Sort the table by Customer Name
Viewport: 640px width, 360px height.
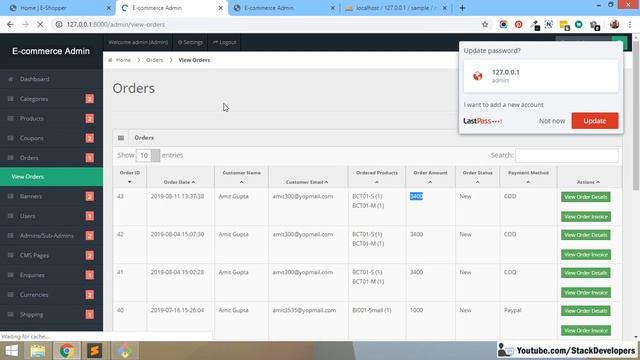click(241, 177)
